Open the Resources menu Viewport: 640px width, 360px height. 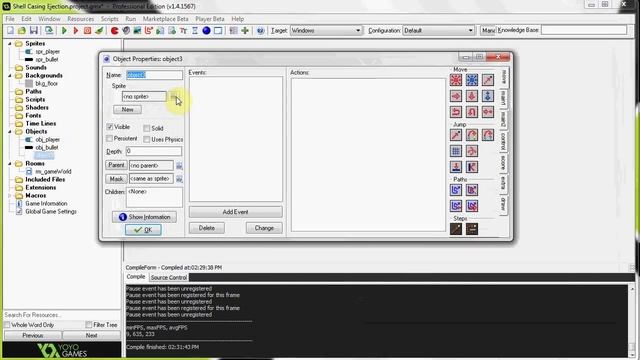coord(80,19)
